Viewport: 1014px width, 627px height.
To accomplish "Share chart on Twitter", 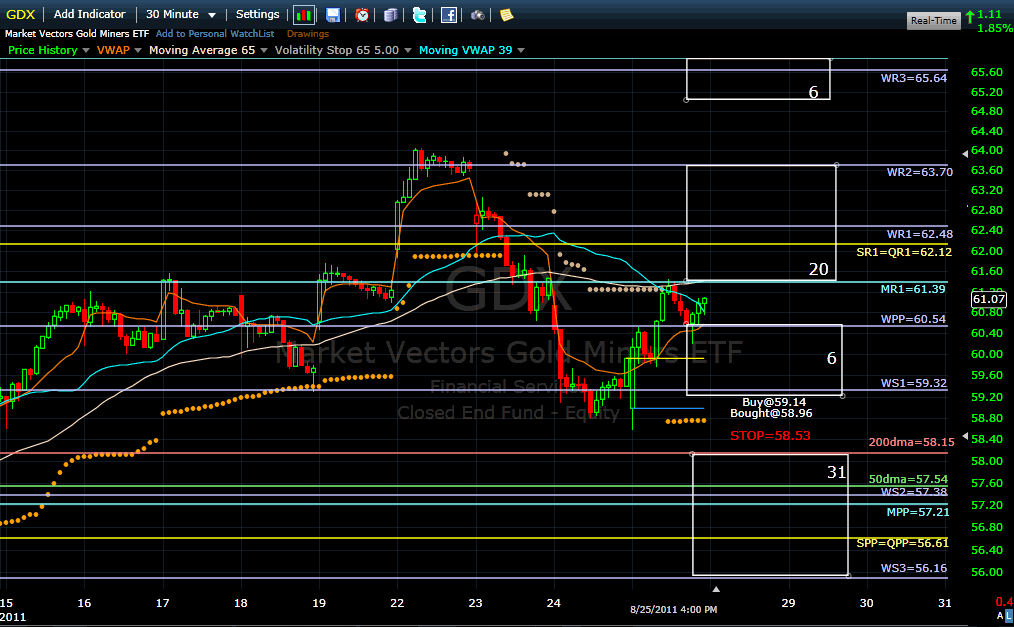I will pyautogui.click(x=420, y=15).
